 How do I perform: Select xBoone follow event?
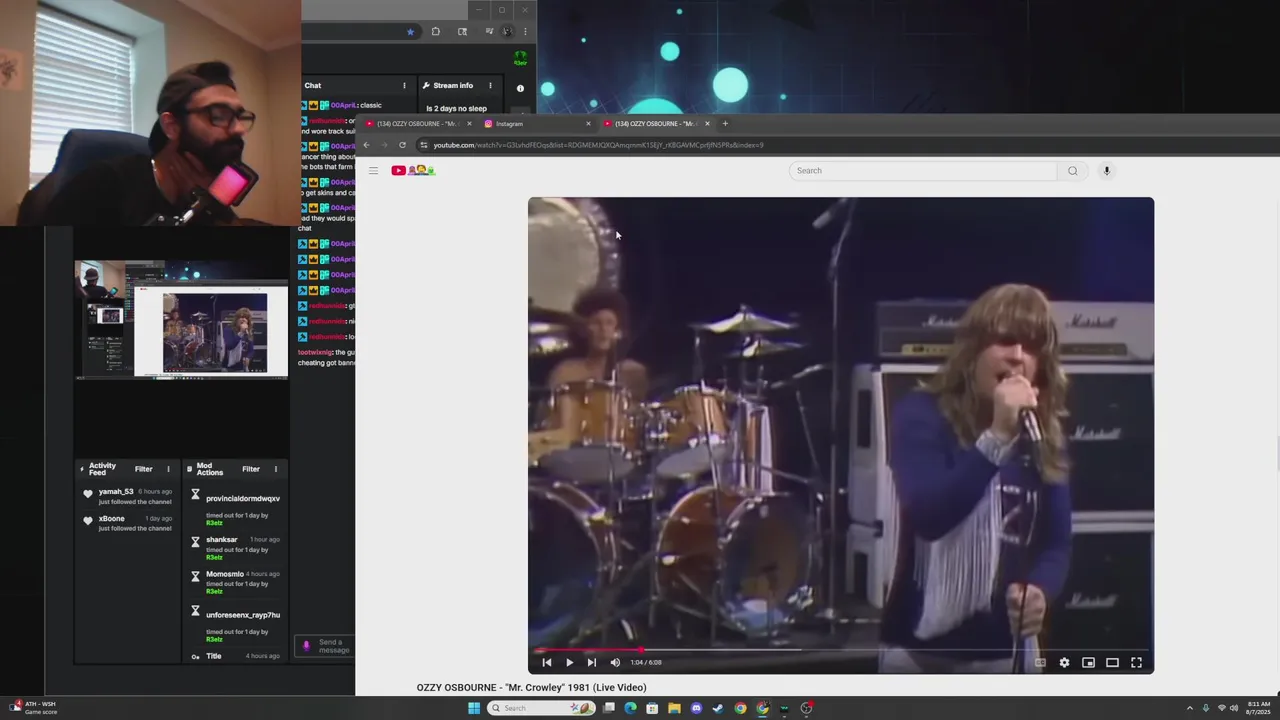click(128, 523)
